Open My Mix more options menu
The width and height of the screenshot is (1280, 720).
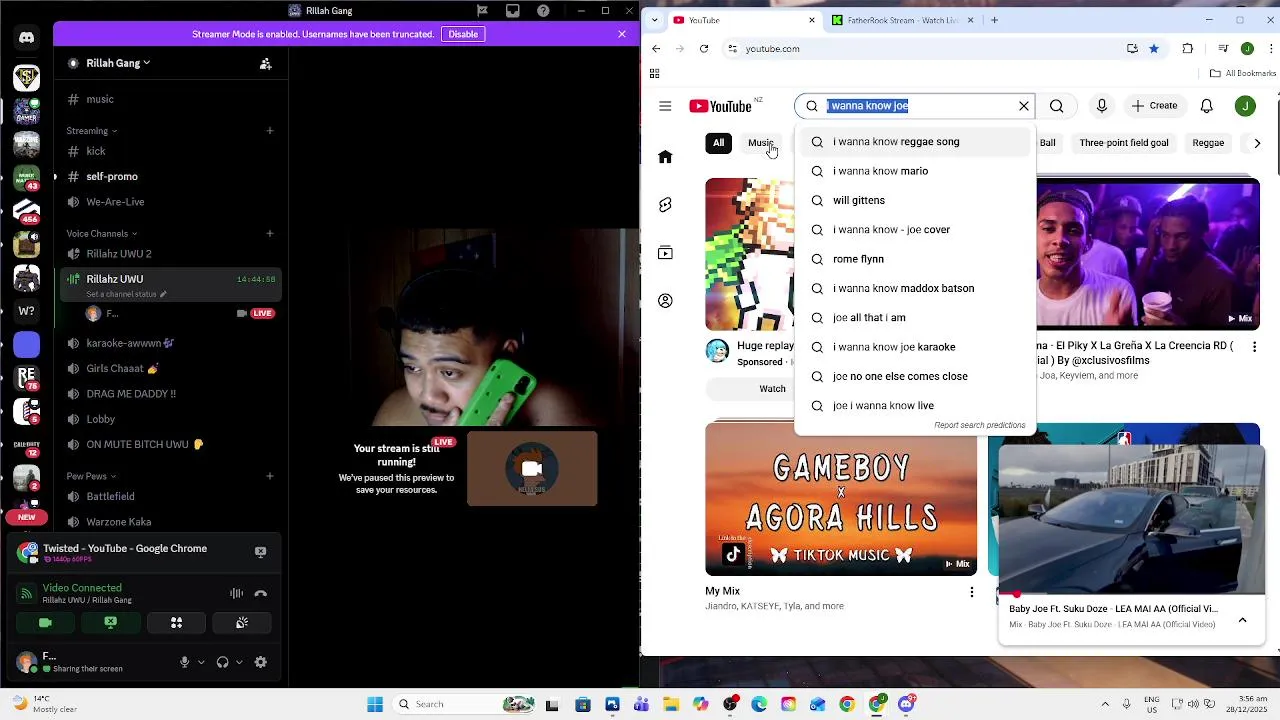tap(971, 592)
